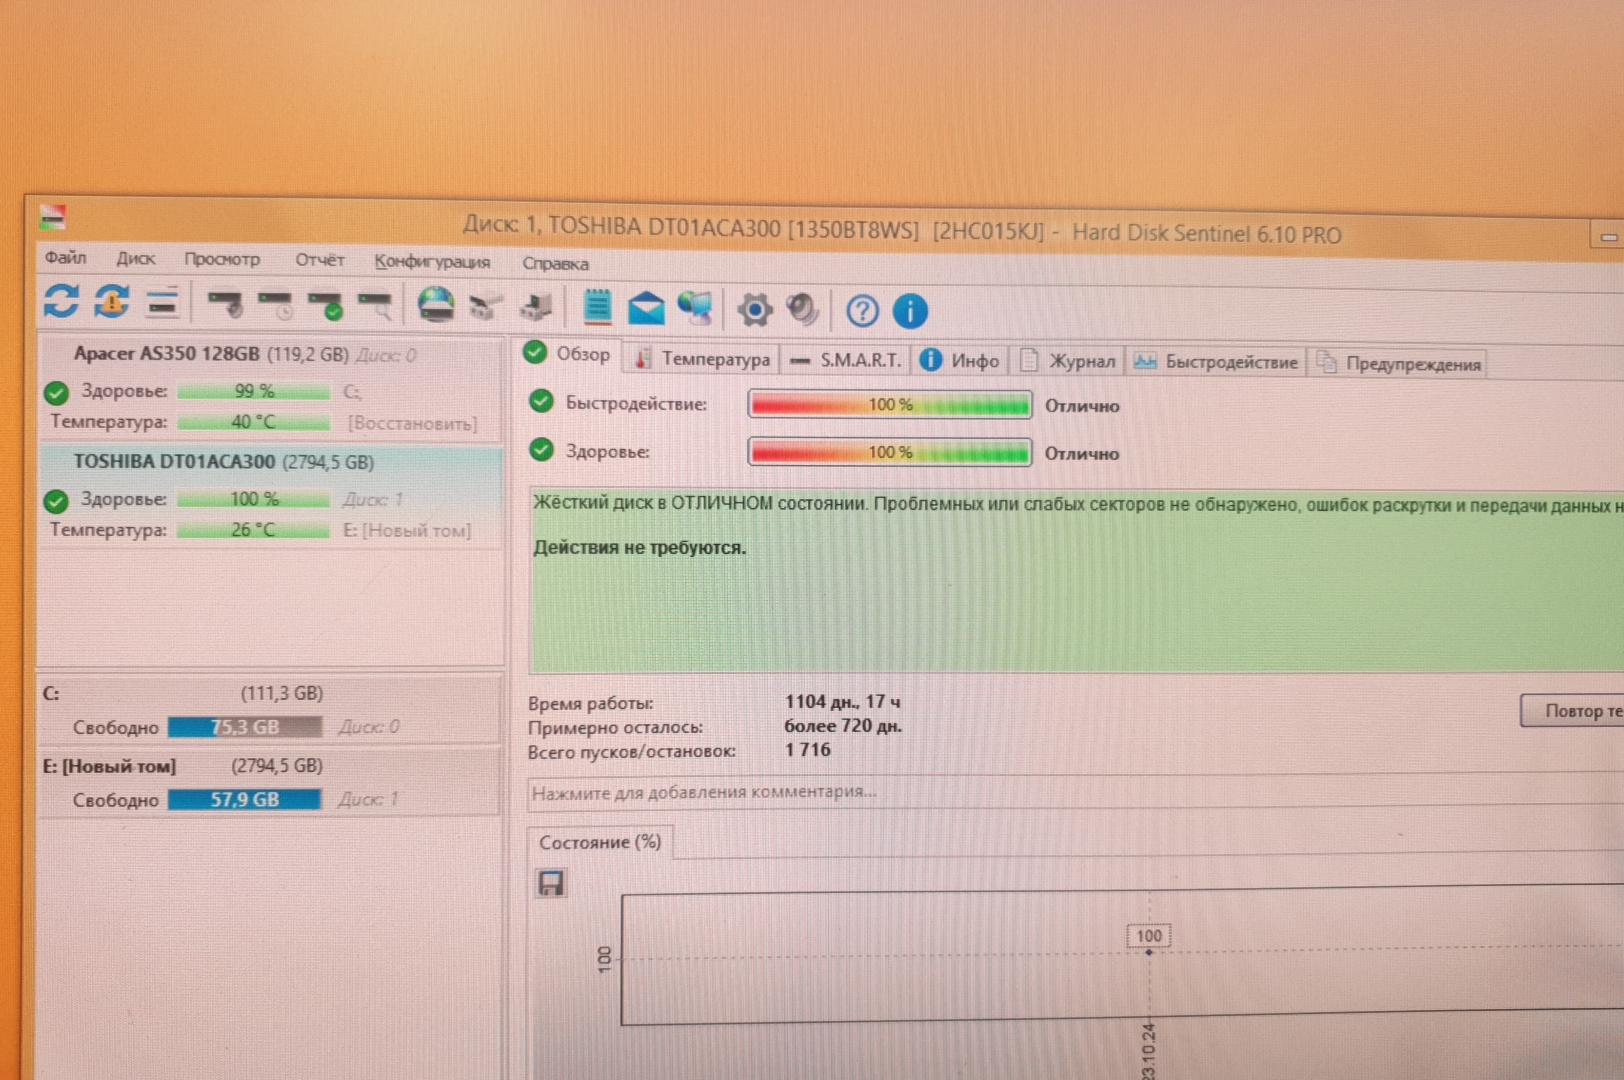This screenshot has height=1080, width=1624.
Task: Open the Конфигурация menu
Action: (x=432, y=262)
